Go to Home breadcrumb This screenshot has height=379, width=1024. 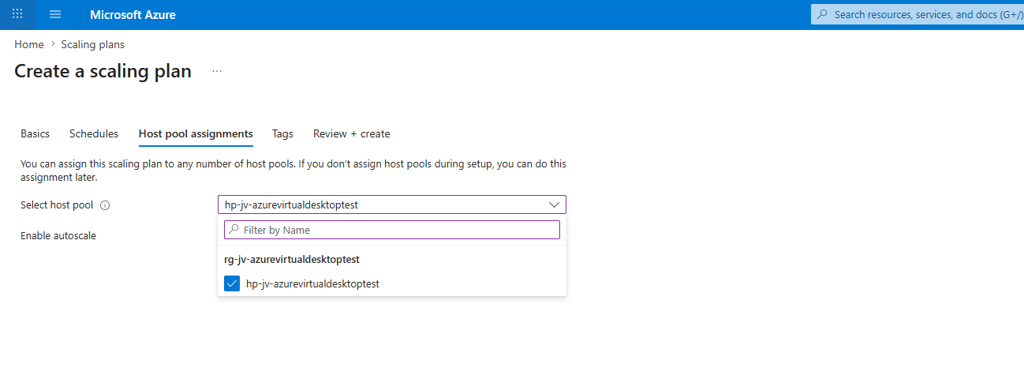tap(29, 44)
